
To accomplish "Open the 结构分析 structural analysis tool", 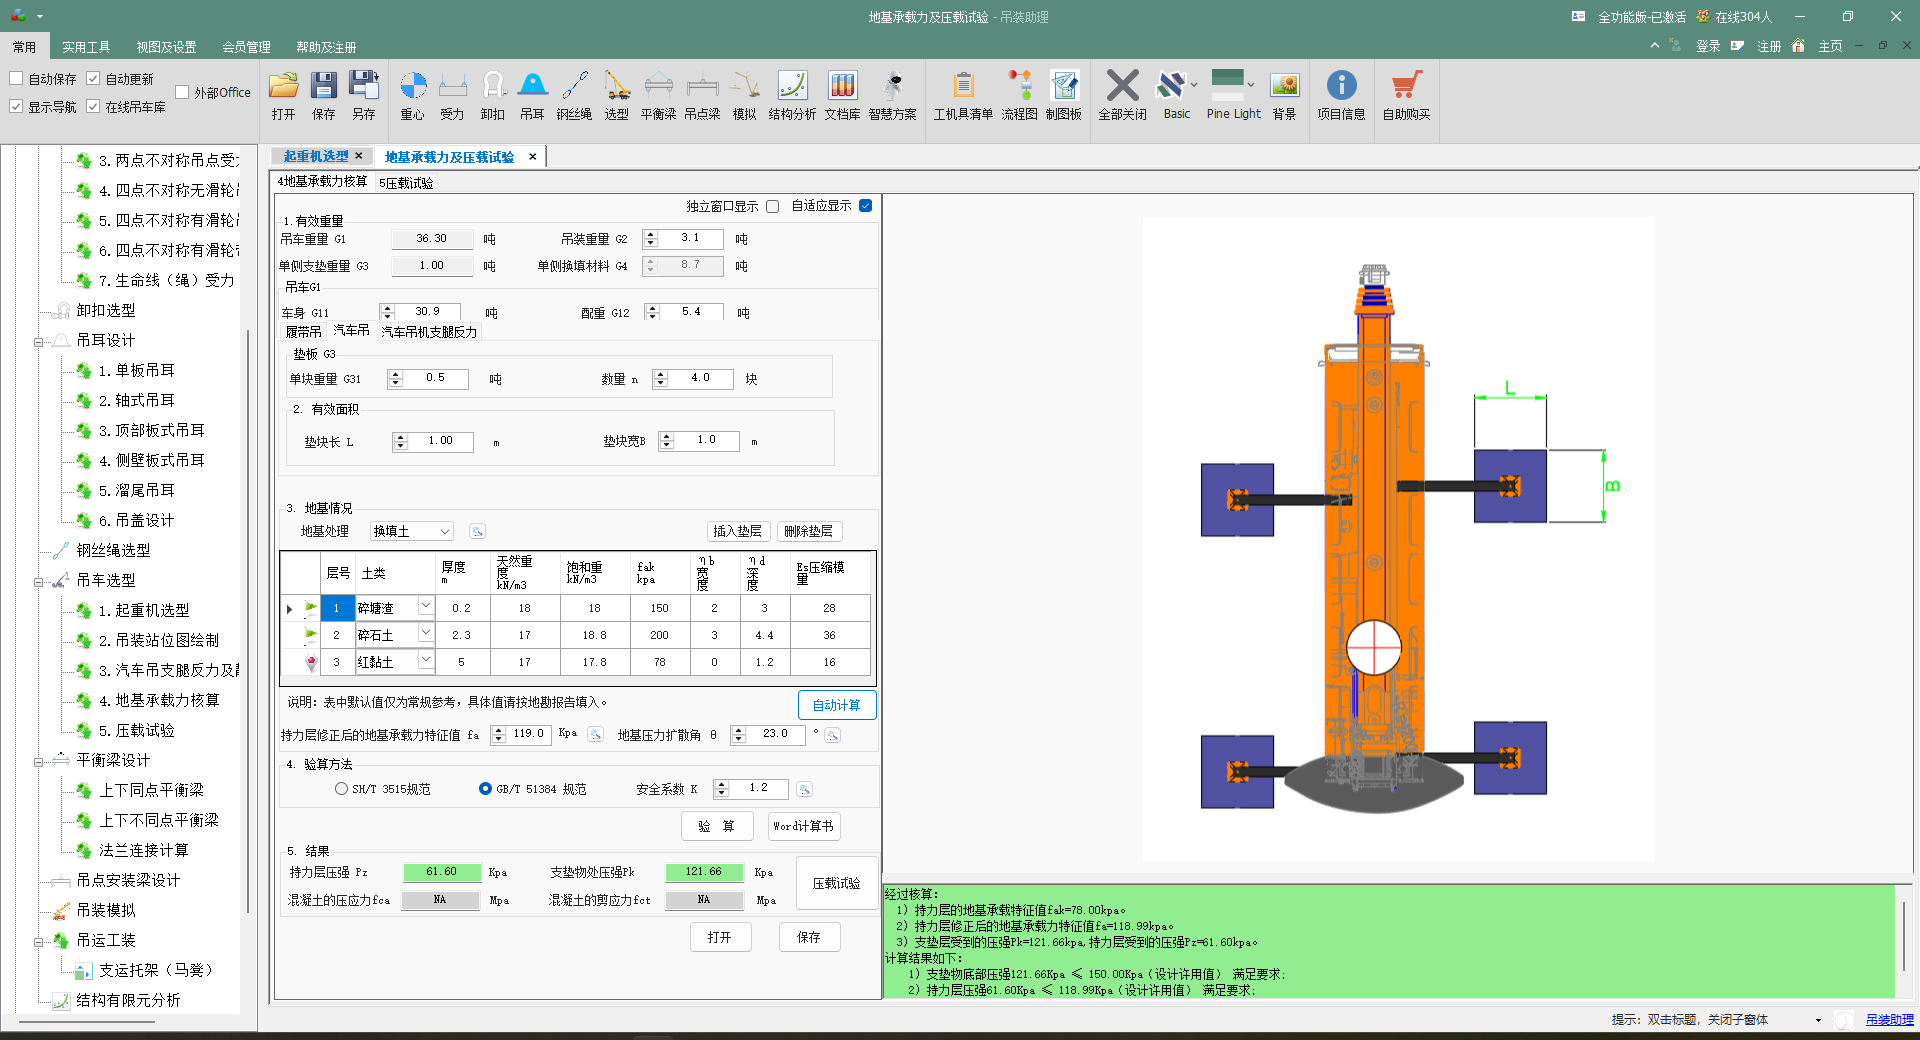I will point(792,95).
